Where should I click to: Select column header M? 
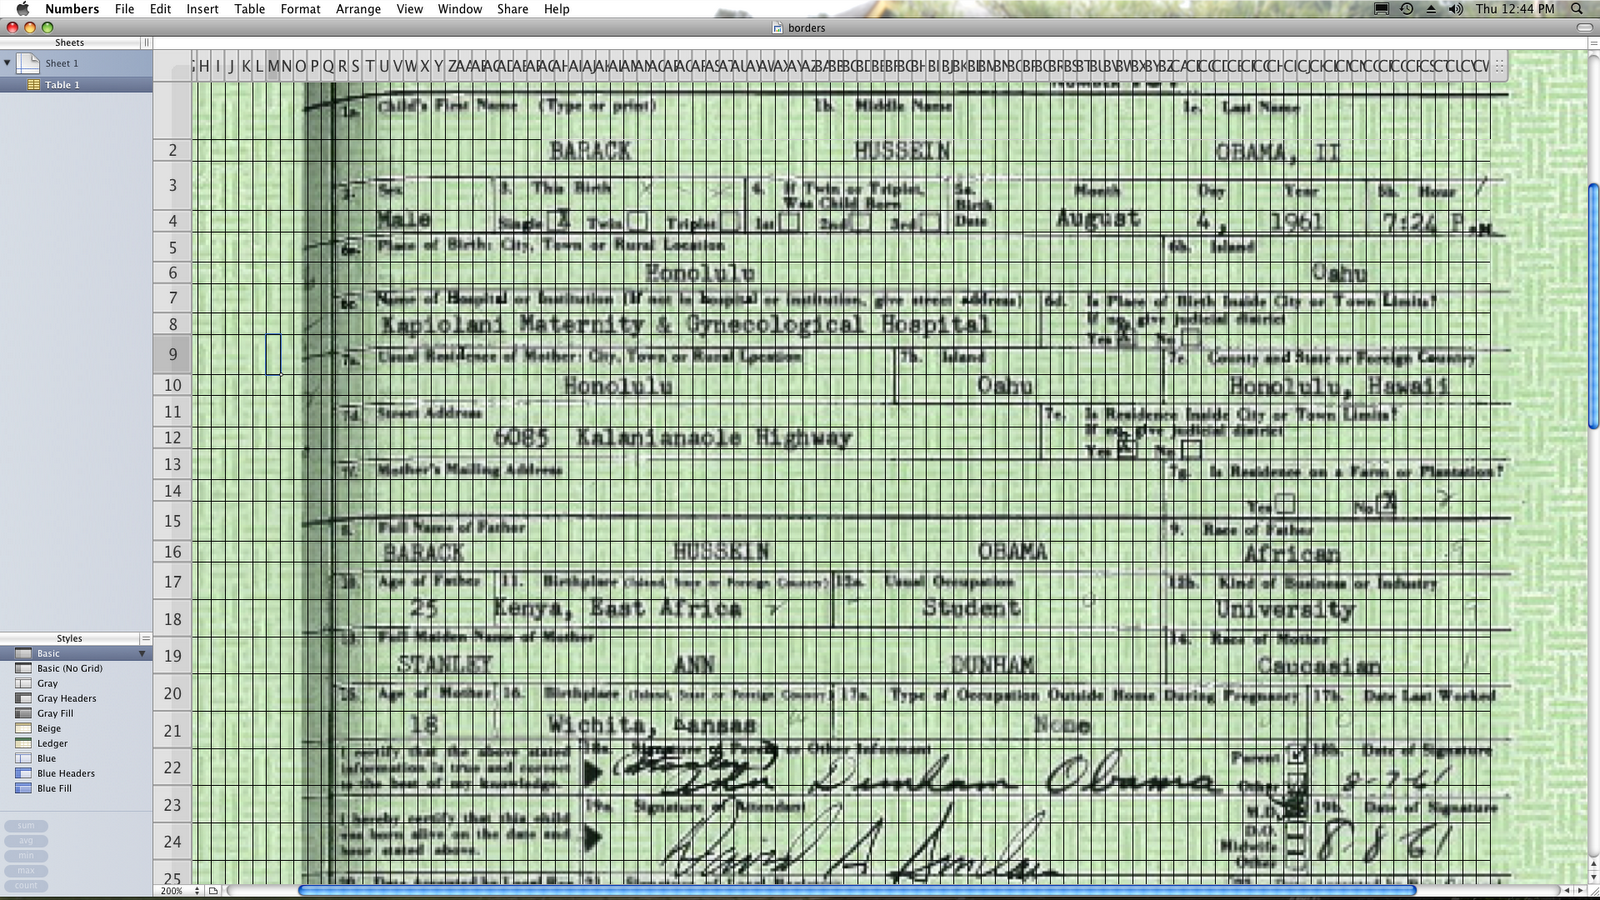273,67
